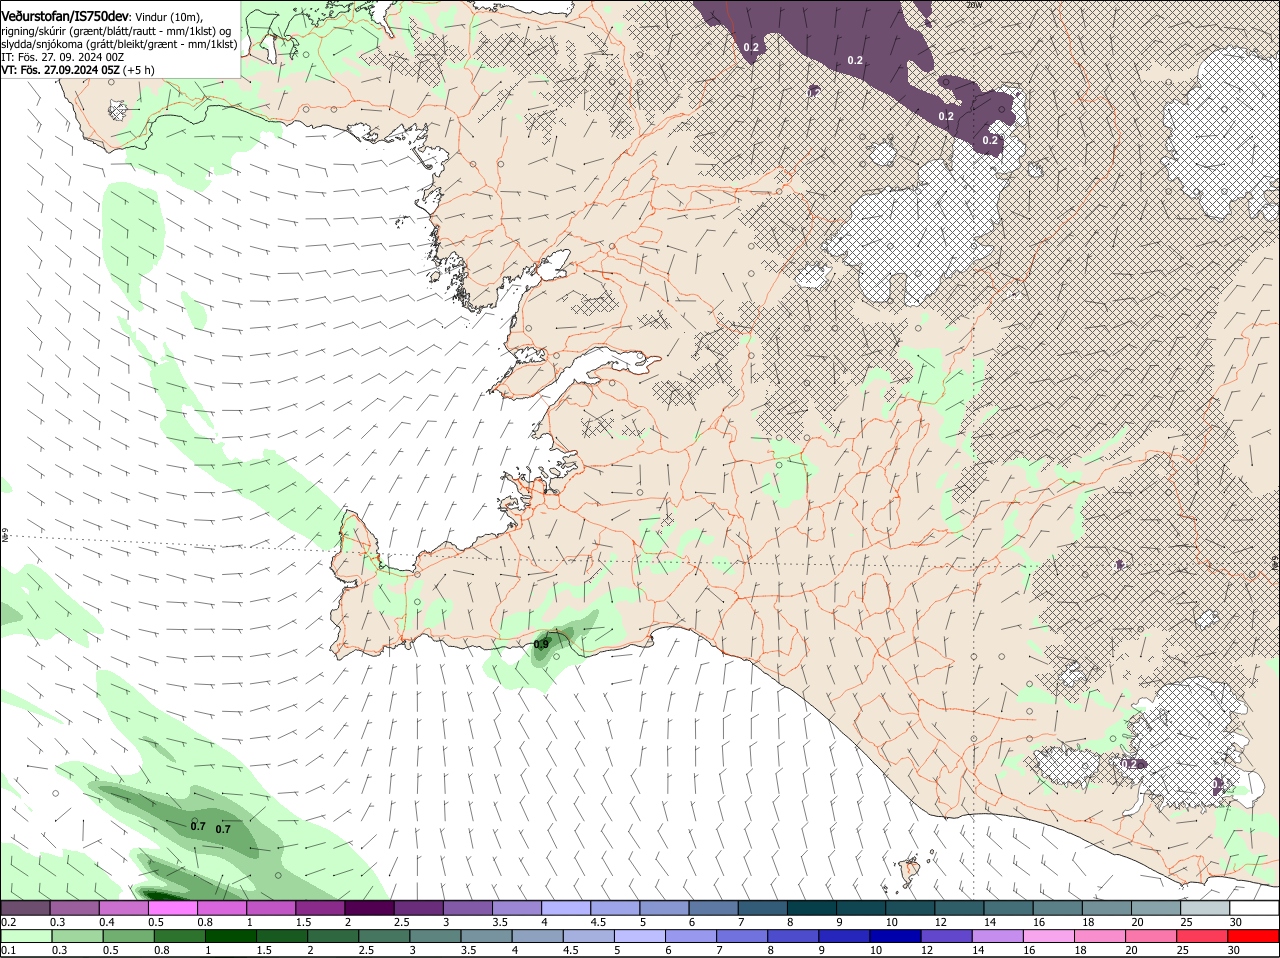Select the 1.5 swatch in upper snow legend

(x=320, y=907)
